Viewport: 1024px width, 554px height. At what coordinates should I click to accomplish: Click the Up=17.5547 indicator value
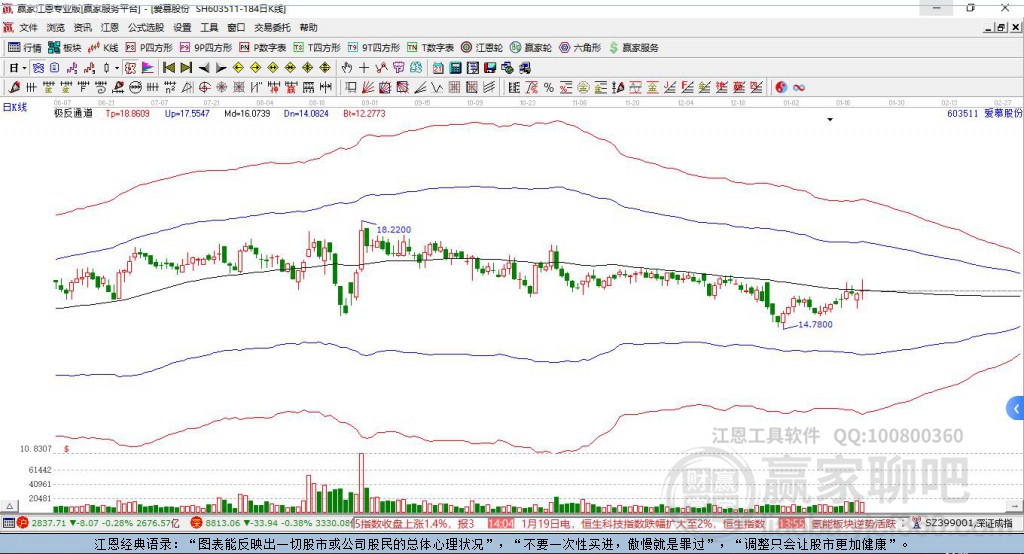(x=187, y=113)
